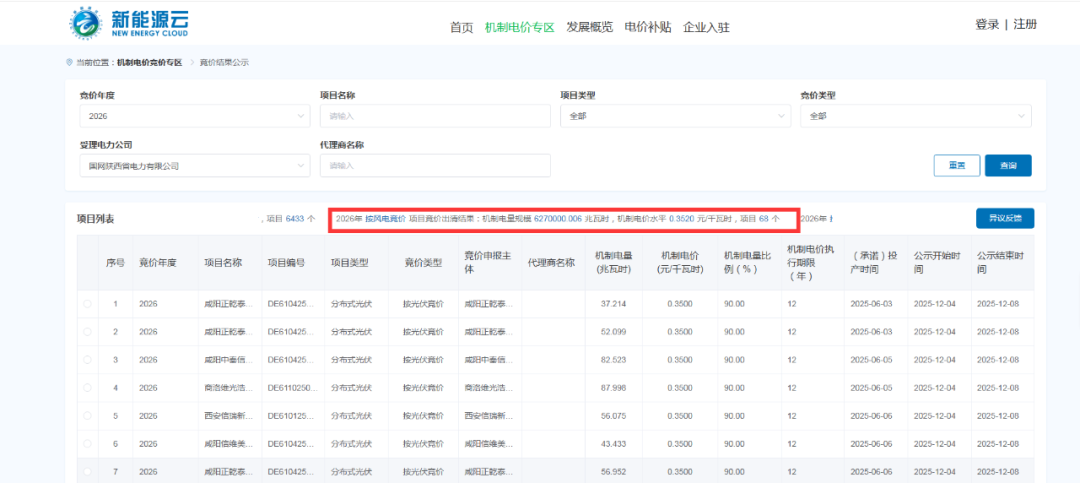1080x483 pixels.
Task: Click the 重置 reset button
Action: [956, 165]
